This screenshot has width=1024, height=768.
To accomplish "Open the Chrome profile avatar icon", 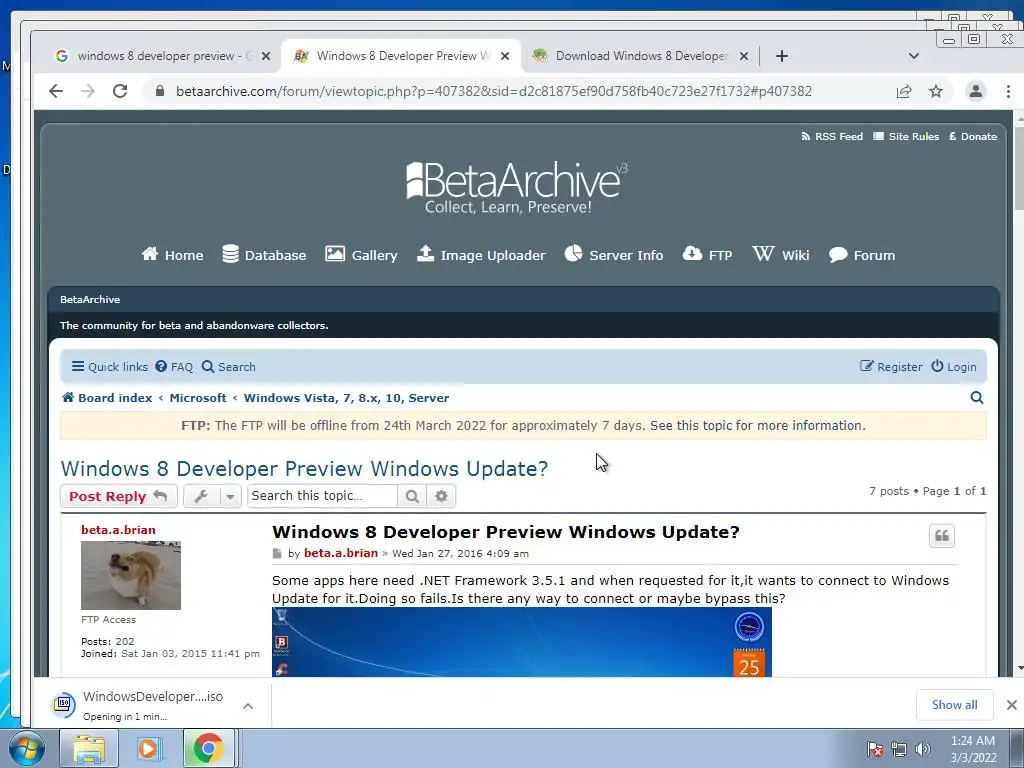I will [x=976, y=91].
